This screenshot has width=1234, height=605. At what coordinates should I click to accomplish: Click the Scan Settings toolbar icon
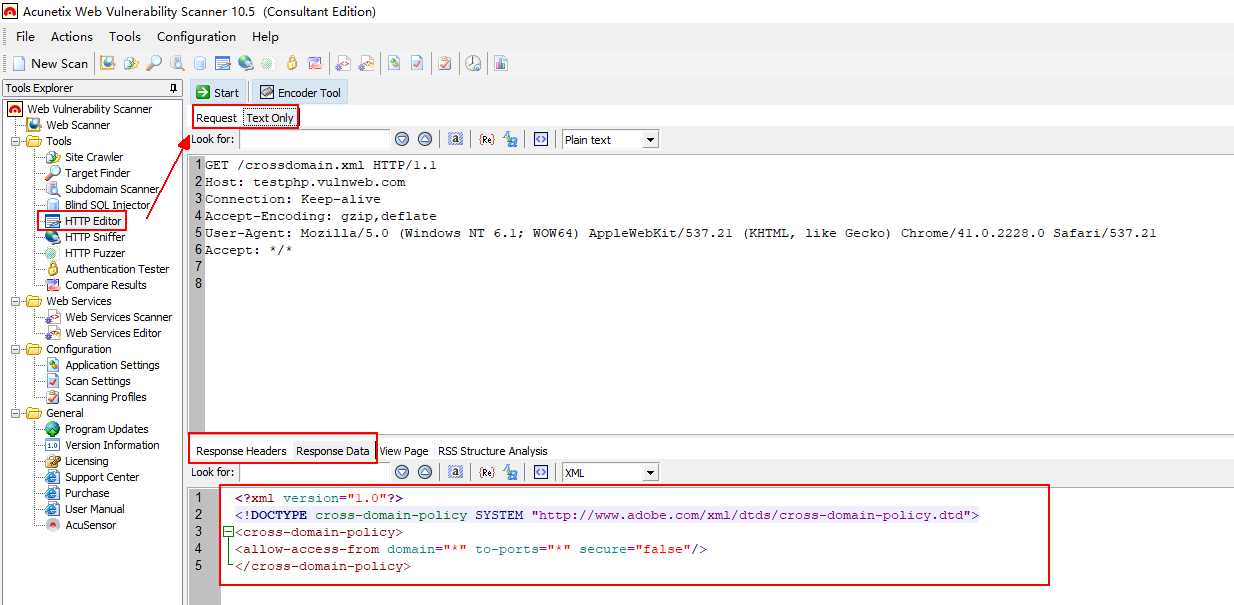tap(417, 63)
